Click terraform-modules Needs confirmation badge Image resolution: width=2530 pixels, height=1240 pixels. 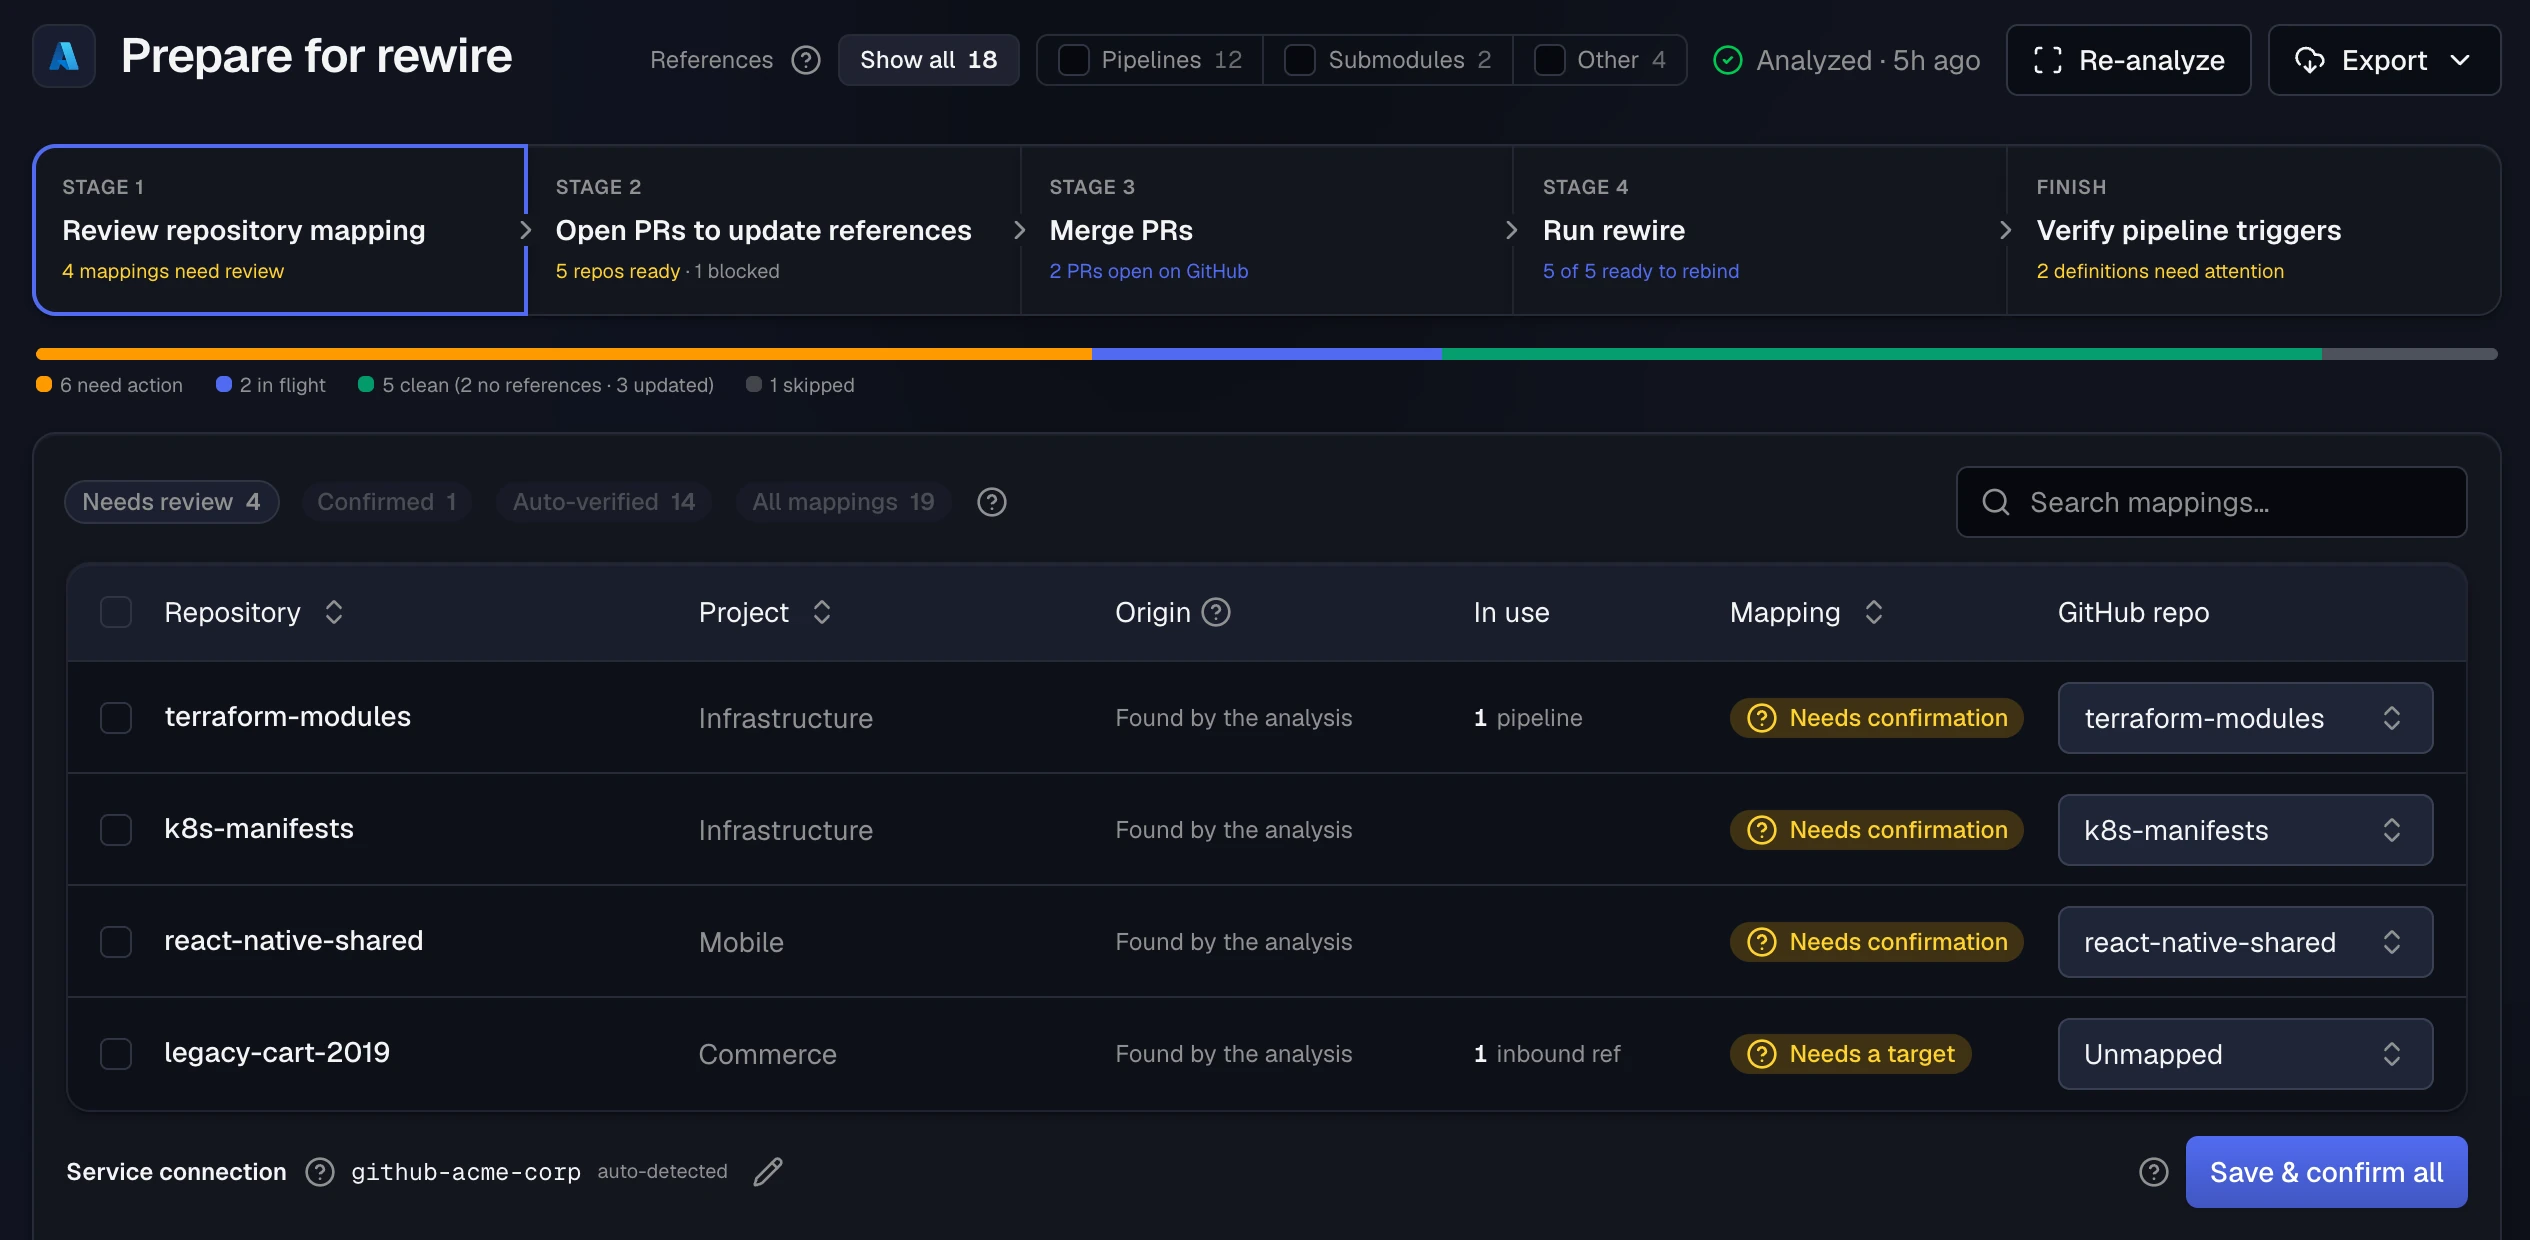[1877, 718]
